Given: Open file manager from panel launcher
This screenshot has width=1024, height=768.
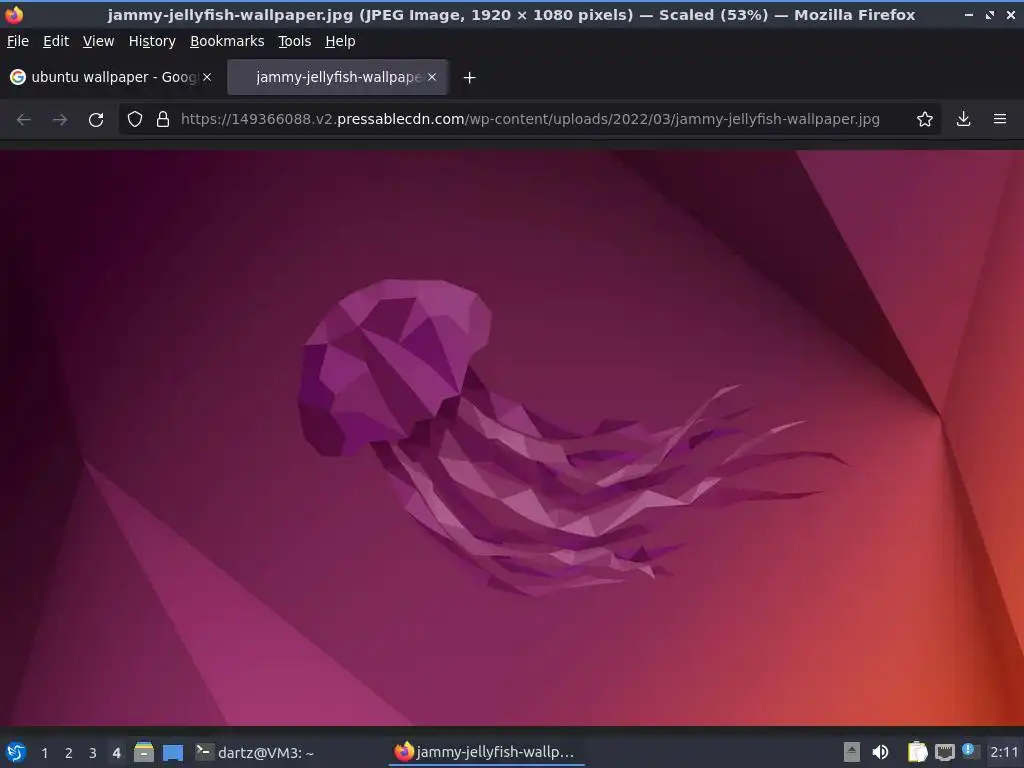Looking at the screenshot, I should click(x=144, y=752).
